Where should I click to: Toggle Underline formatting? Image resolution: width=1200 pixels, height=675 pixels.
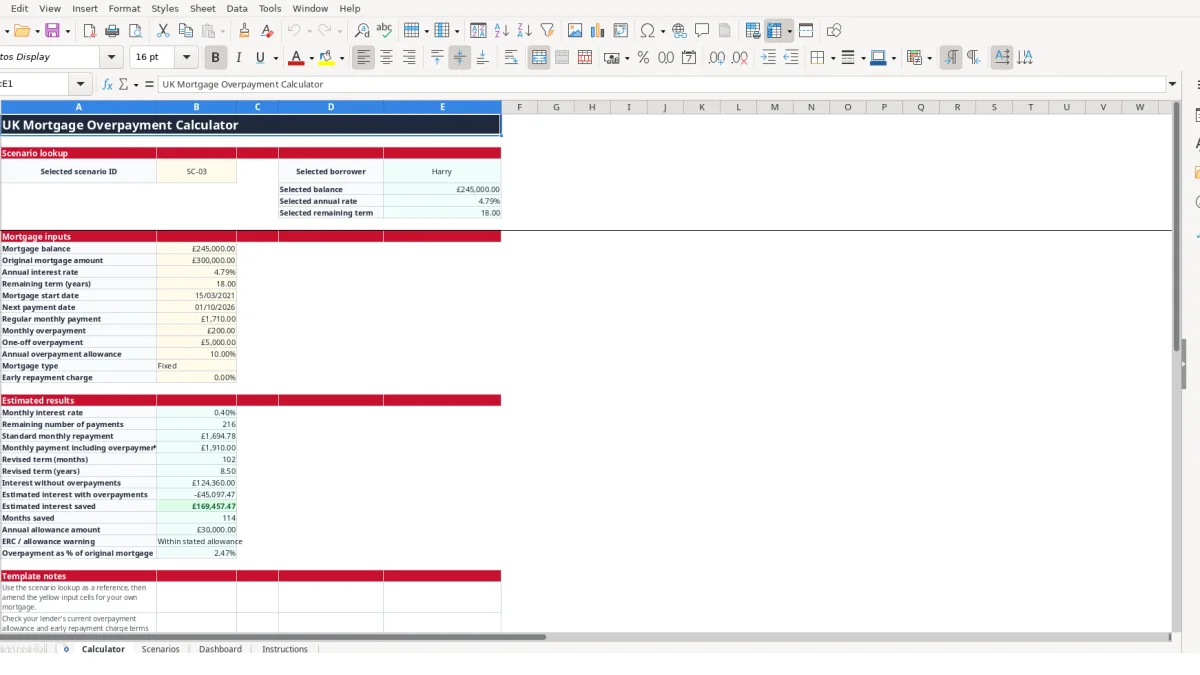[261, 58]
